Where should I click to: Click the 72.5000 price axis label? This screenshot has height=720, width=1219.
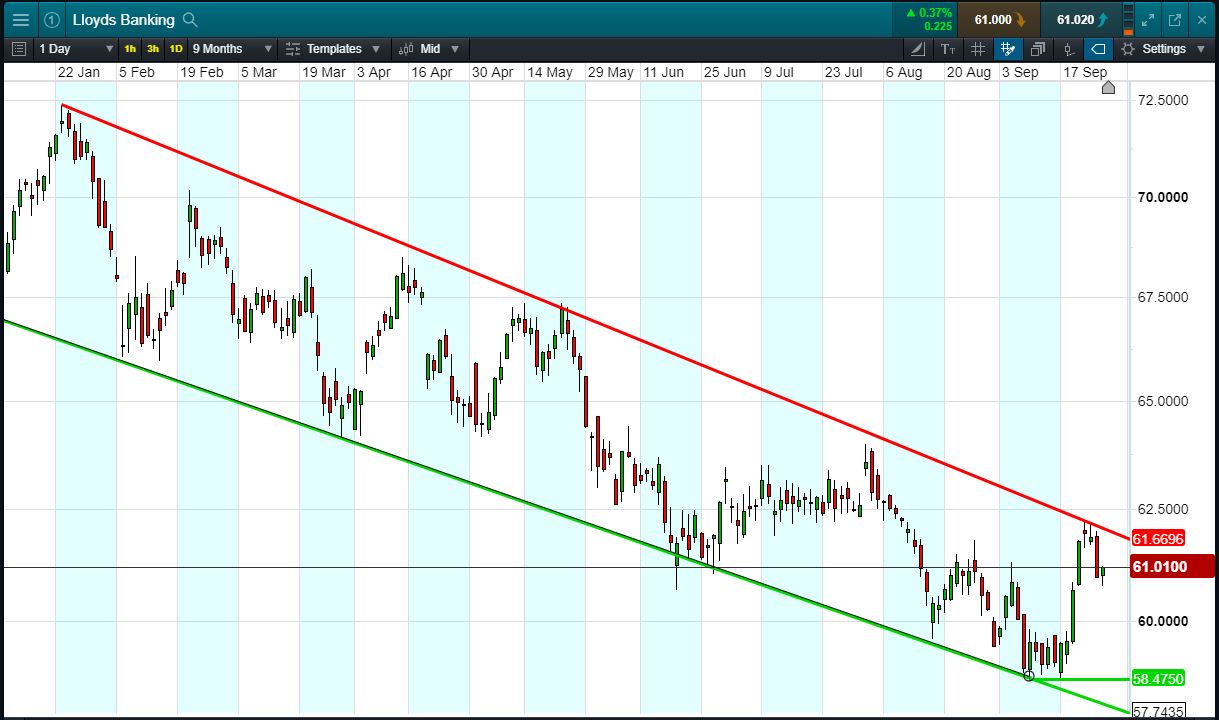tap(1161, 100)
